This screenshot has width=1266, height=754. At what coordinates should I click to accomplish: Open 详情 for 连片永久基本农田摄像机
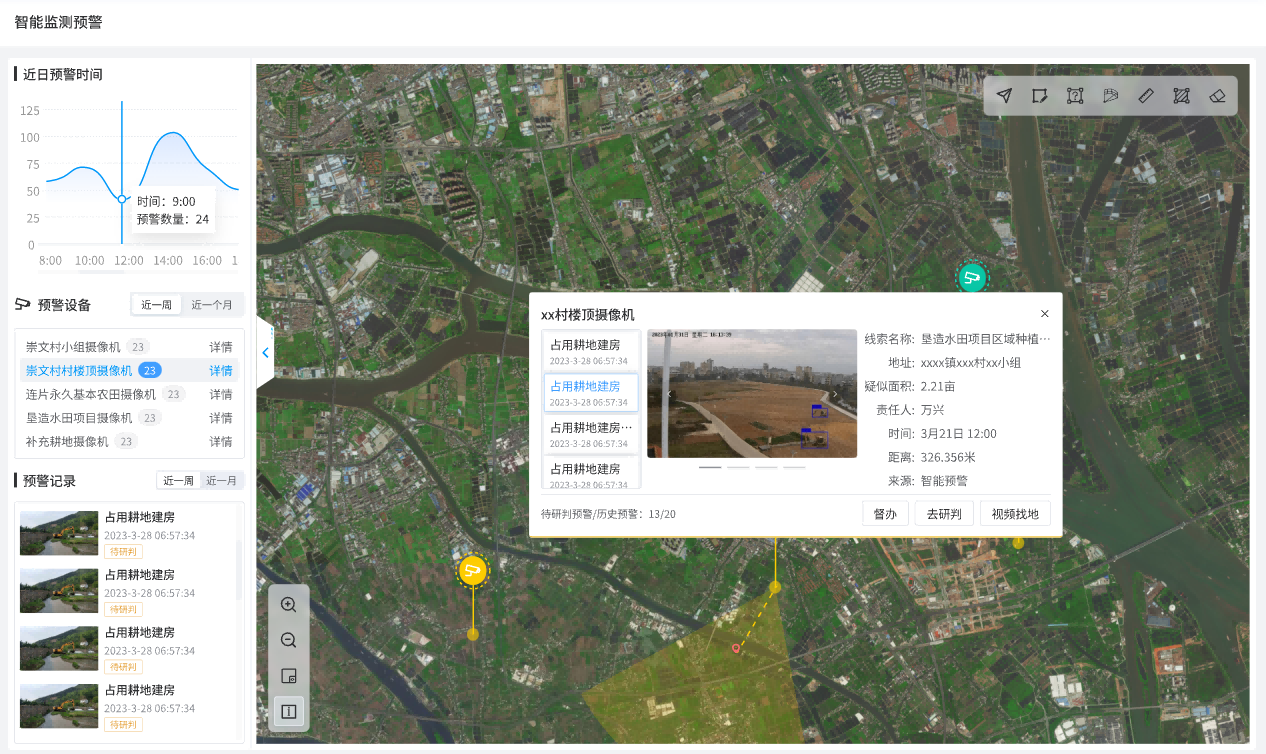[221, 394]
